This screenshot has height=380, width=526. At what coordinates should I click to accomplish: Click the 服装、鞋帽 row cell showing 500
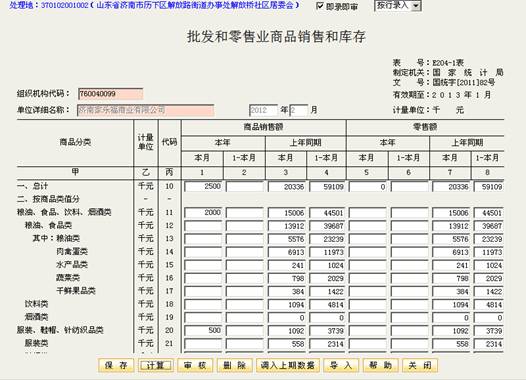pos(203,330)
